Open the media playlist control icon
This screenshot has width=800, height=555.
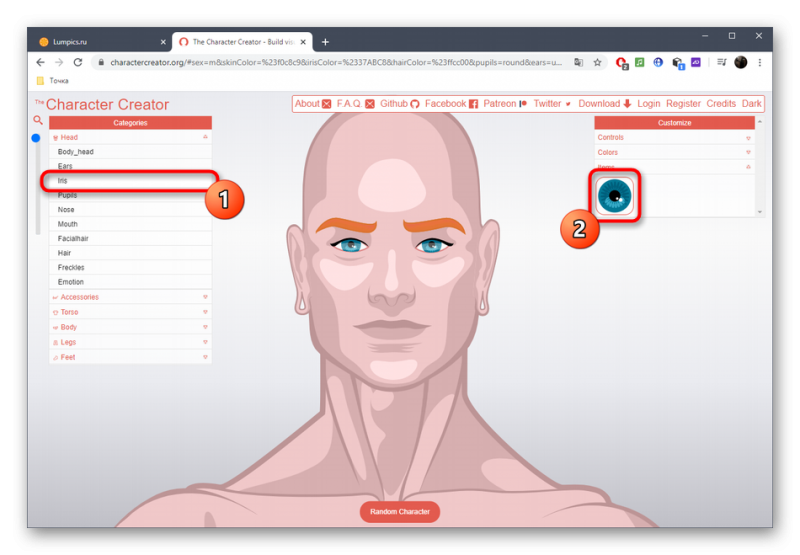[721, 62]
